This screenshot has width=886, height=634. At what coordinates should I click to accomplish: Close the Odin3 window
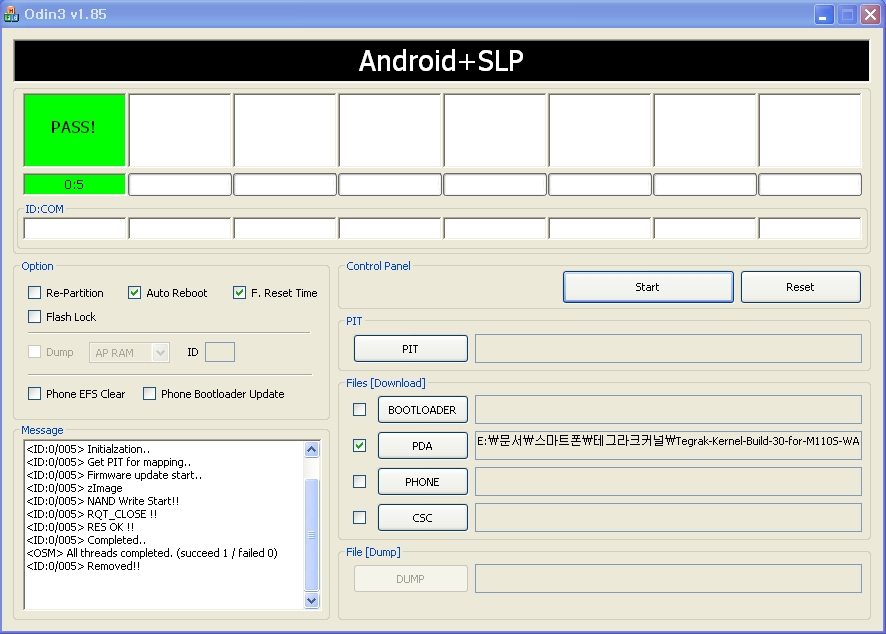click(x=869, y=14)
